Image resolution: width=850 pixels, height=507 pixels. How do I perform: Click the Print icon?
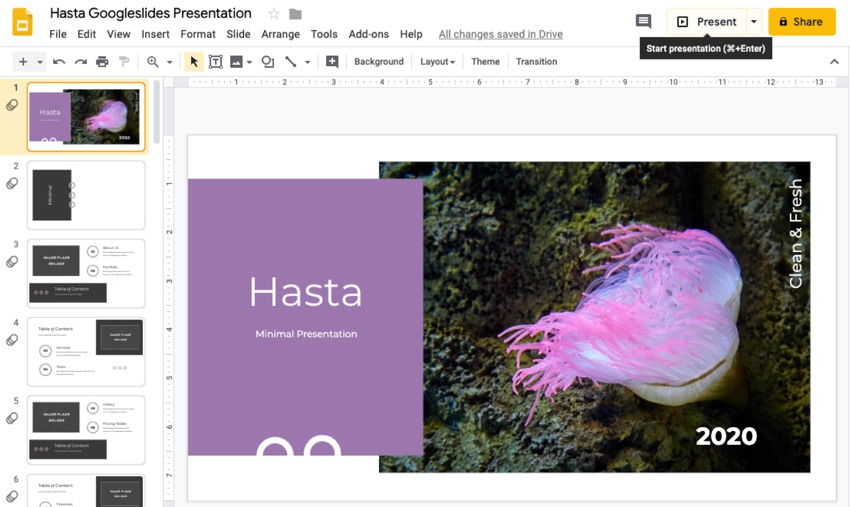tap(102, 62)
